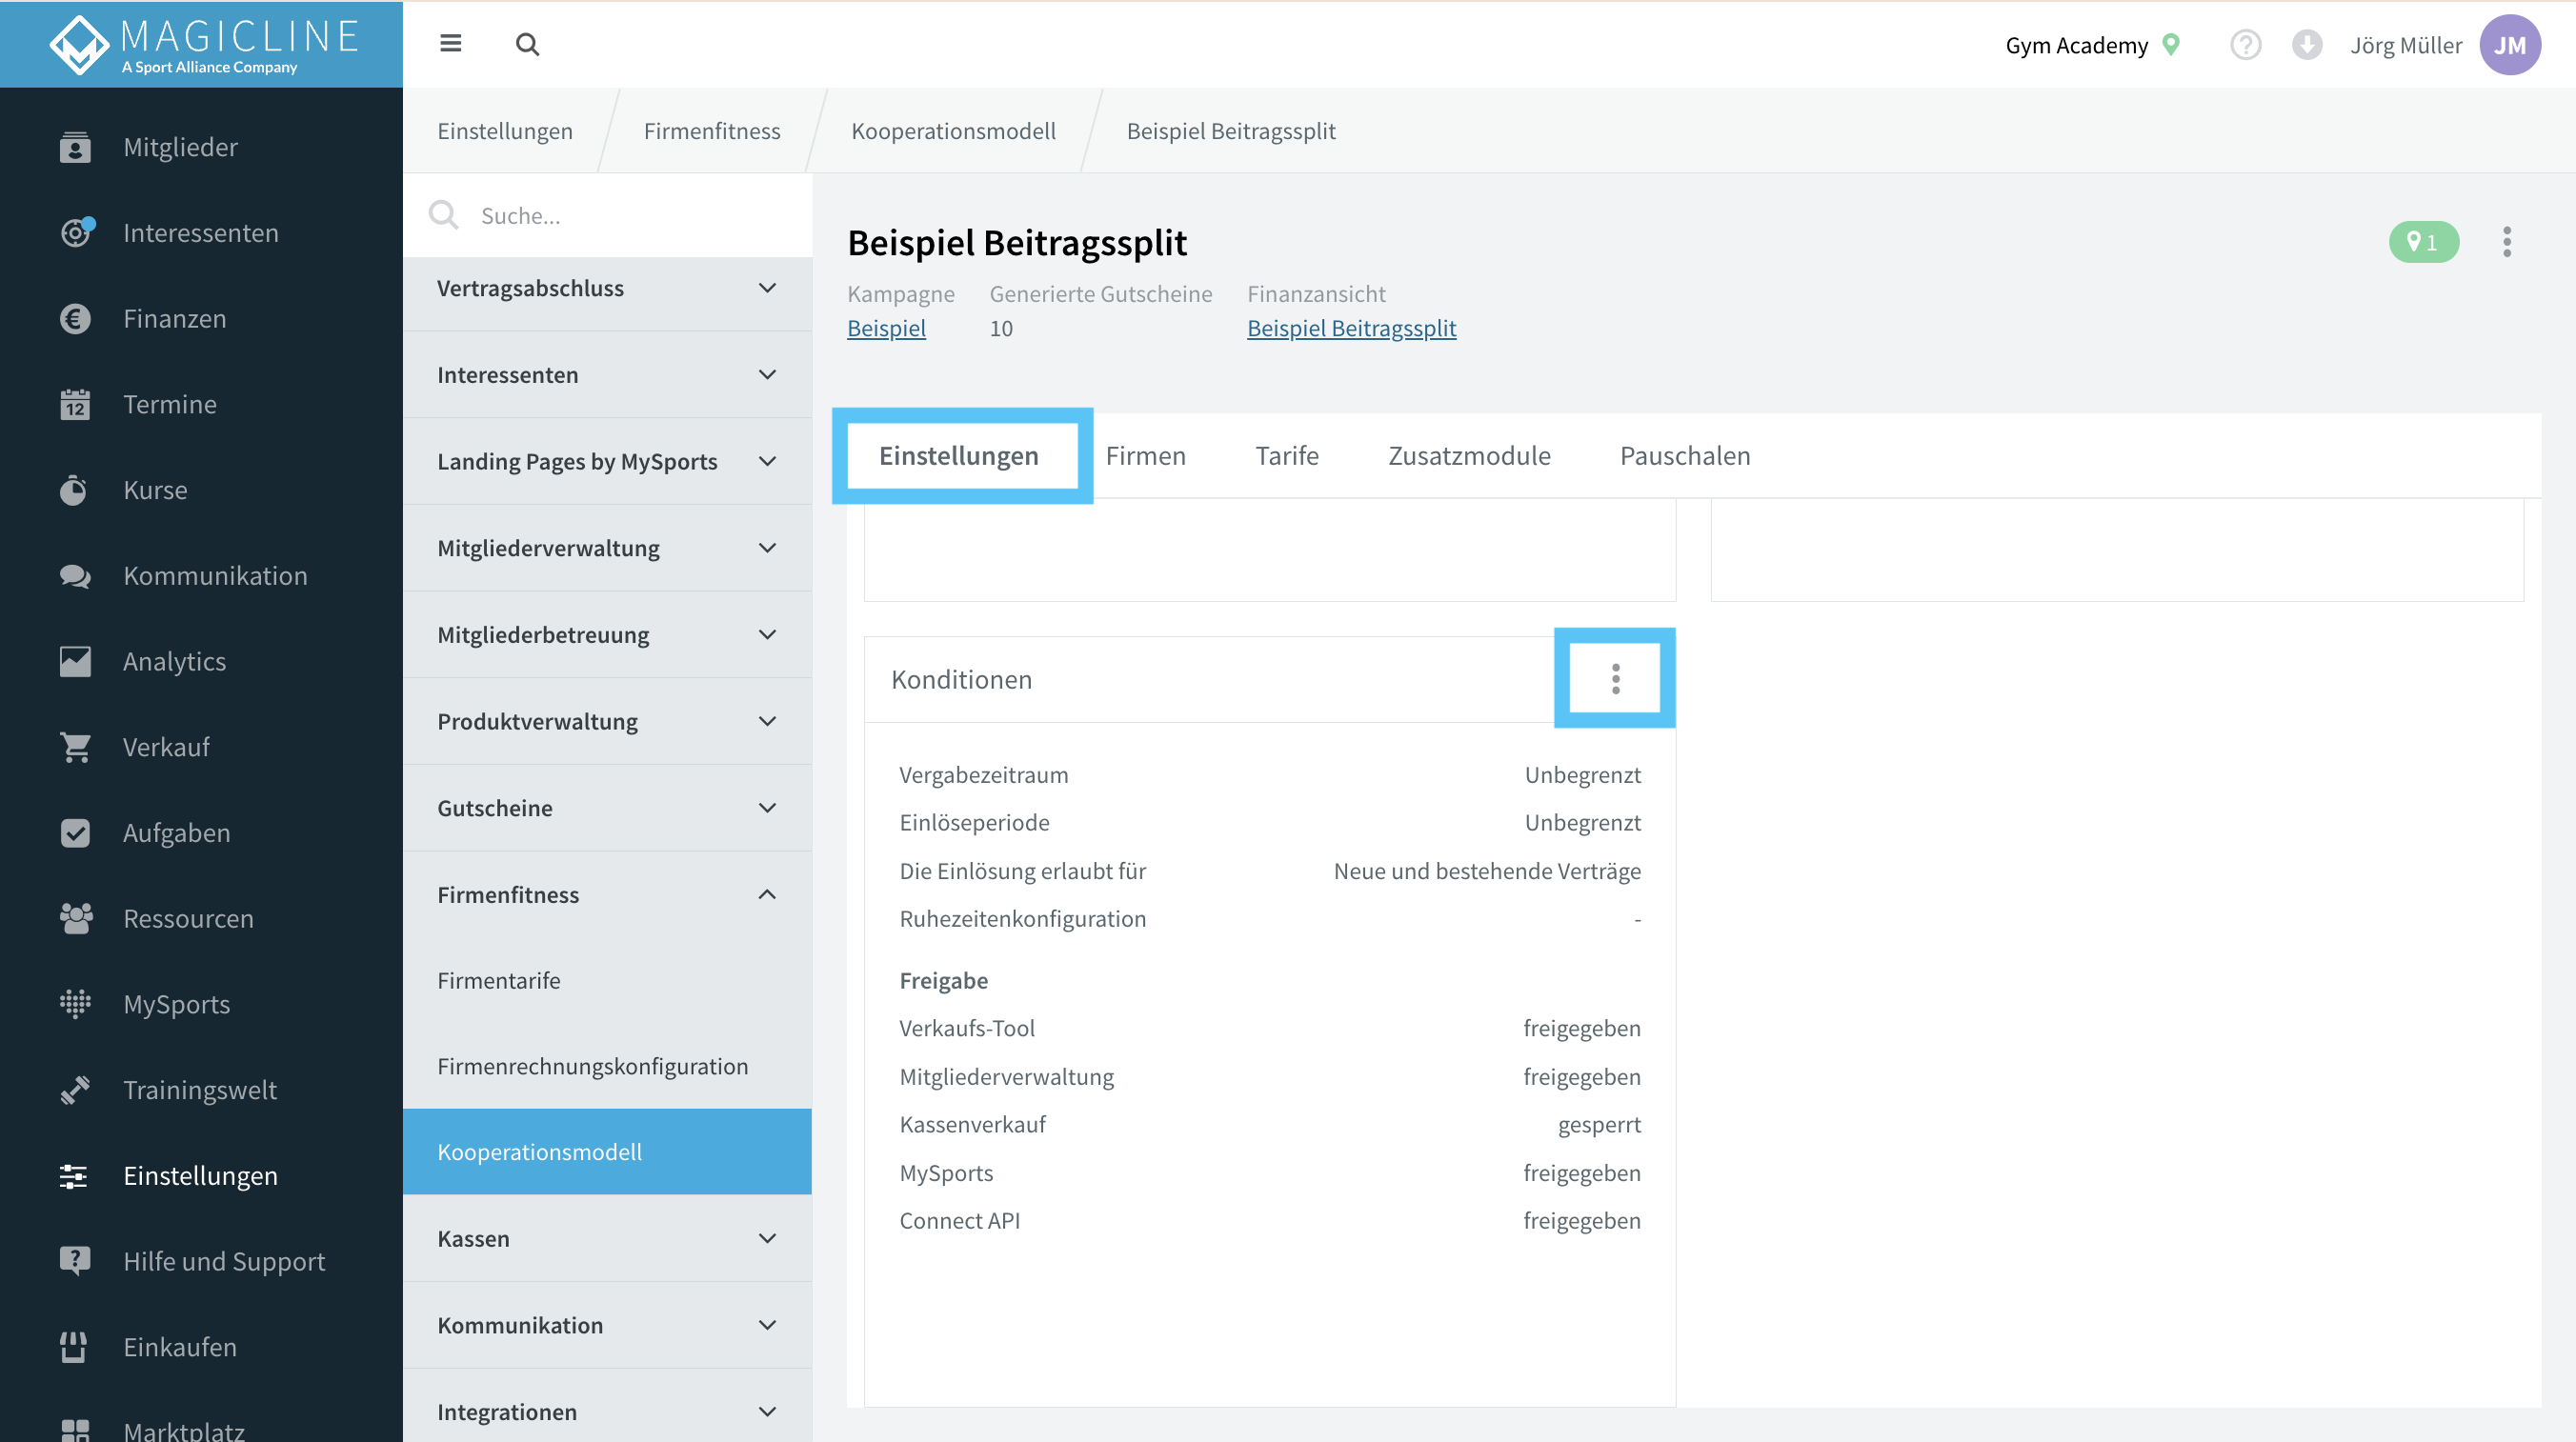The image size is (2576, 1442).
Task: Switch to the Pauschalen tab
Action: [1685, 456]
